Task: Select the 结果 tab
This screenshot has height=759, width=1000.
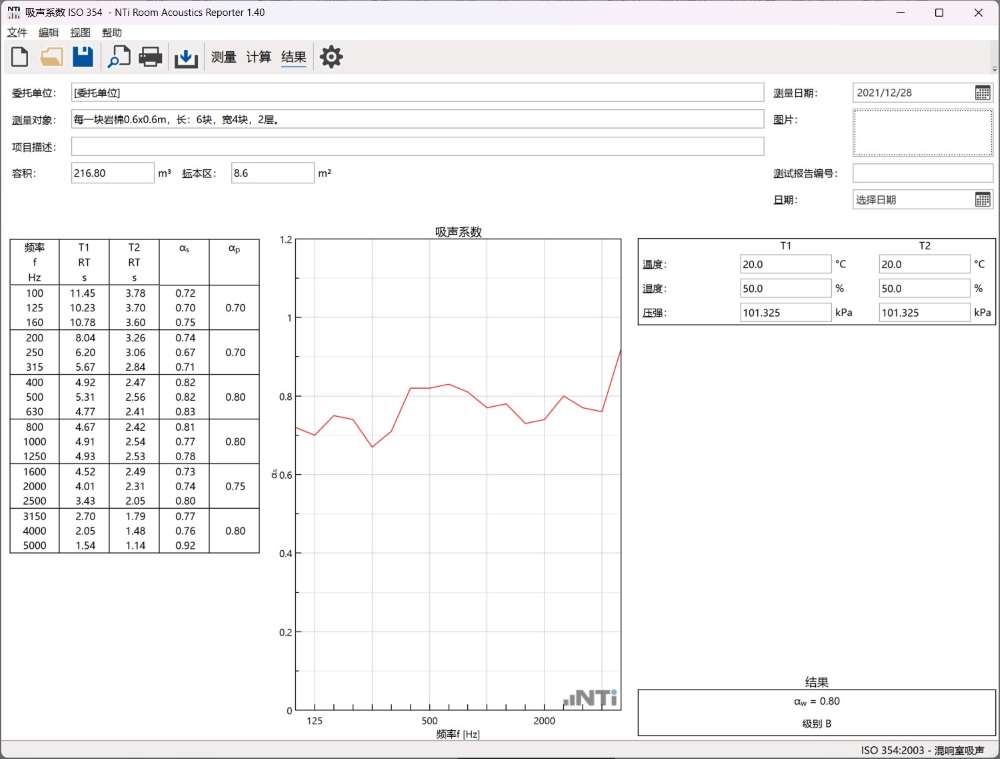Action: pyautogui.click(x=294, y=57)
